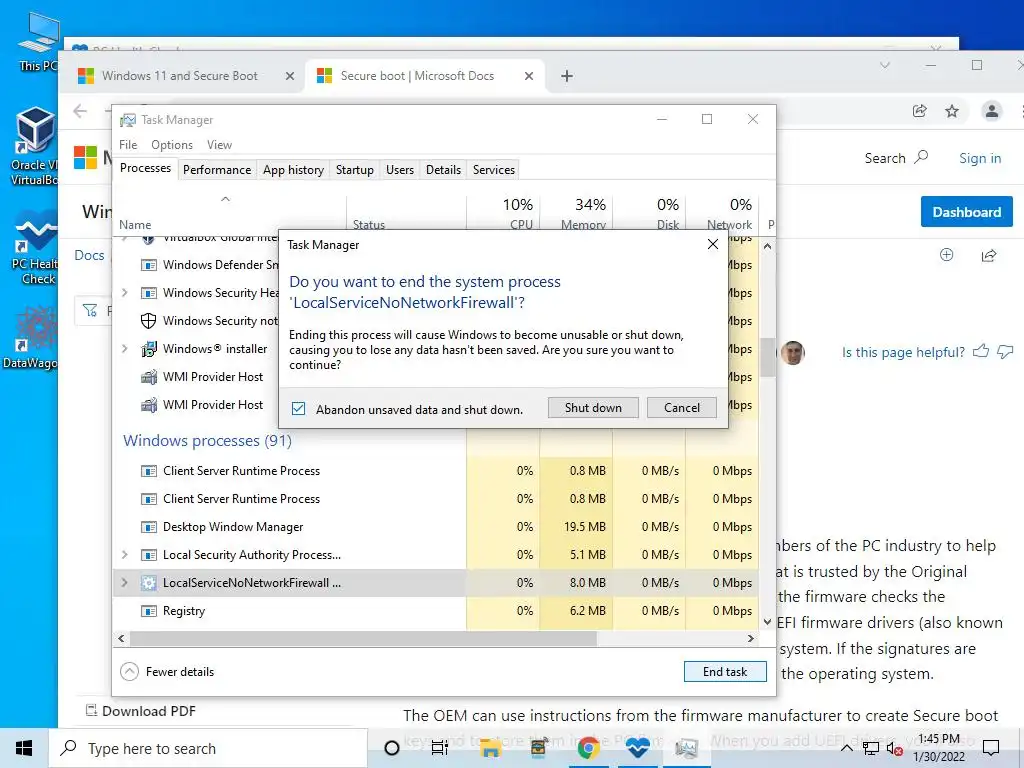
Task: Open browser profile avatar icon
Action: [x=991, y=111]
